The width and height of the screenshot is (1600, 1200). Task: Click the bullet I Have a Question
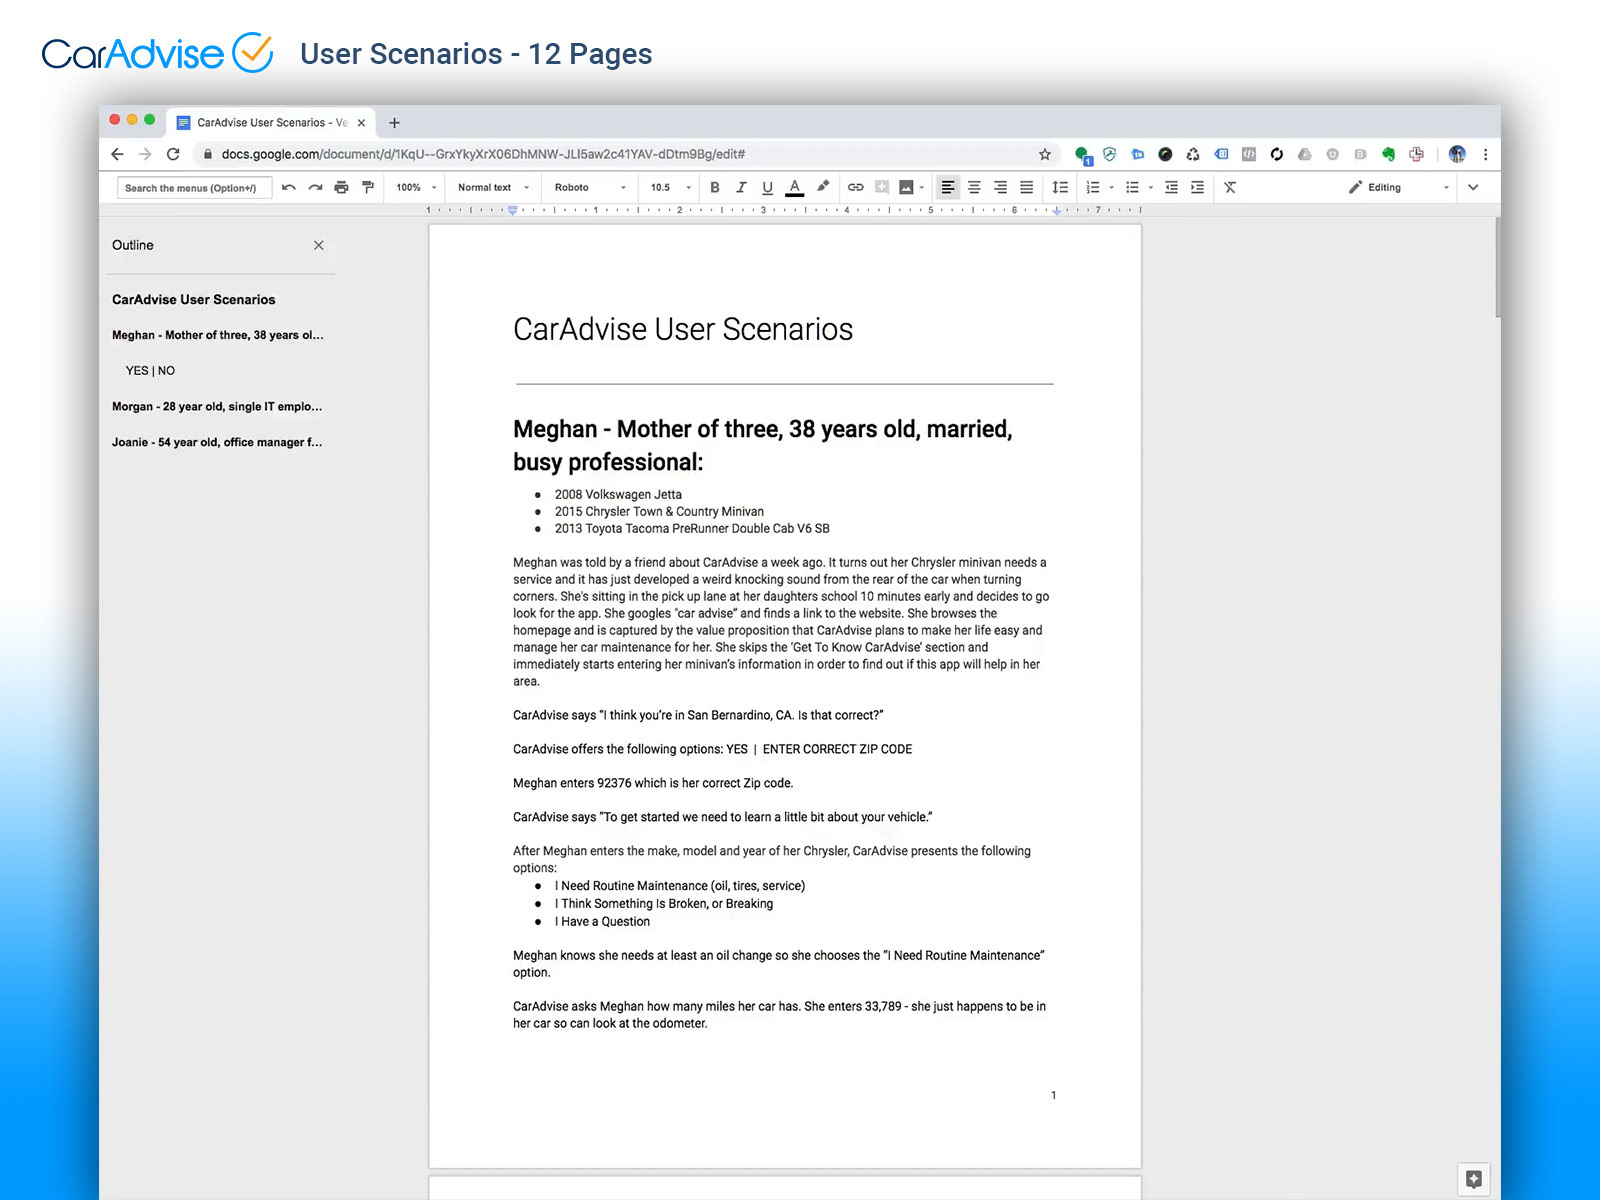[602, 922]
